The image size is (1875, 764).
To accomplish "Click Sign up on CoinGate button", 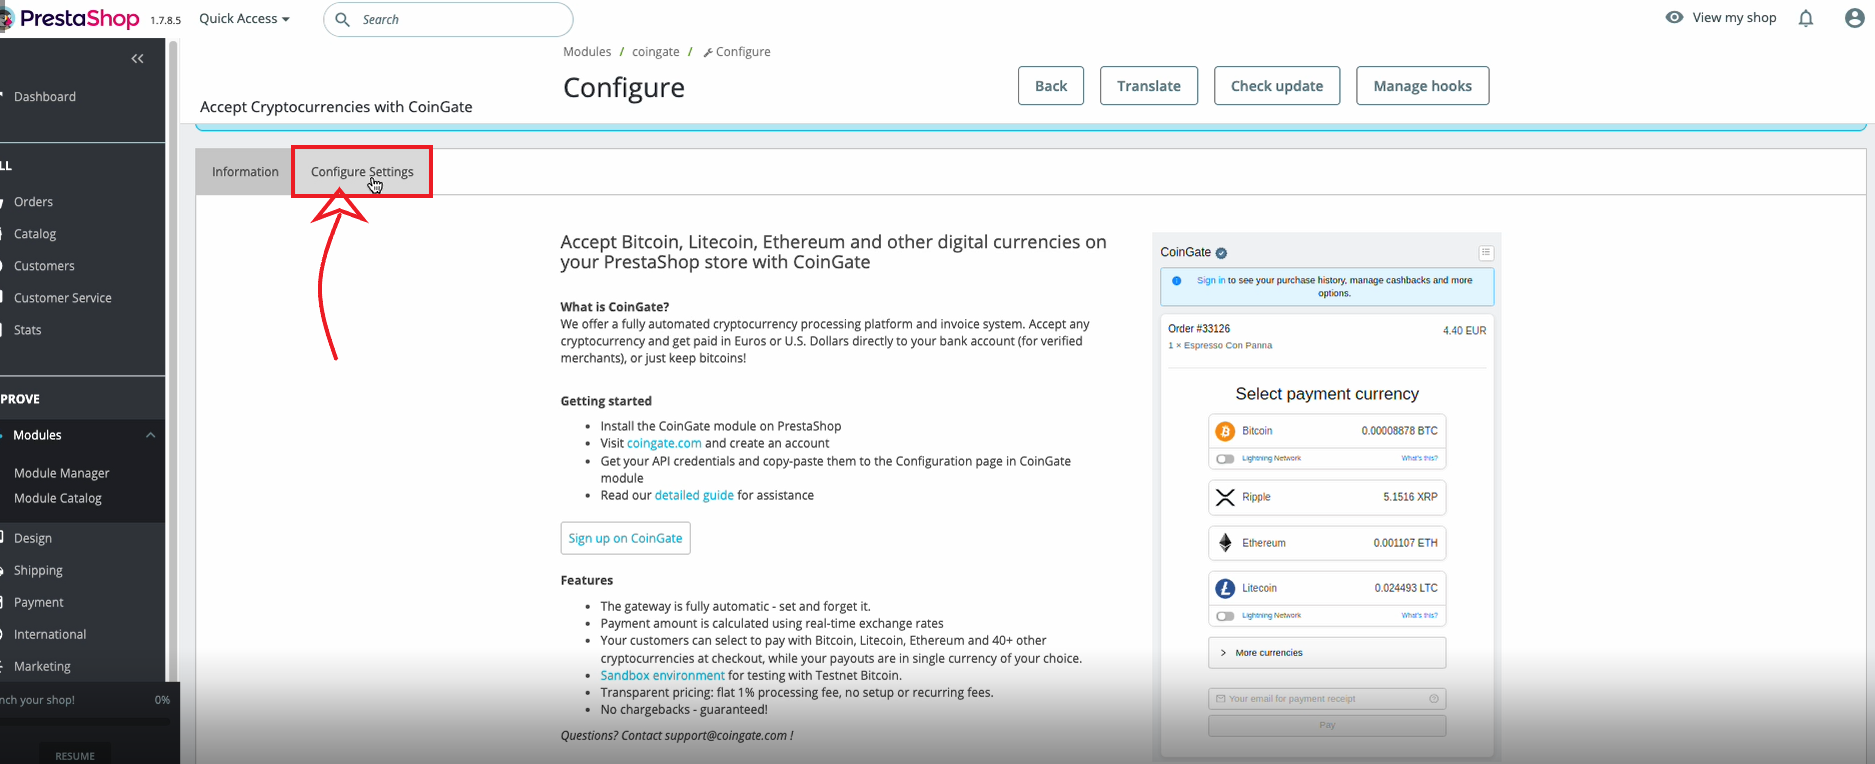I will (625, 538).
